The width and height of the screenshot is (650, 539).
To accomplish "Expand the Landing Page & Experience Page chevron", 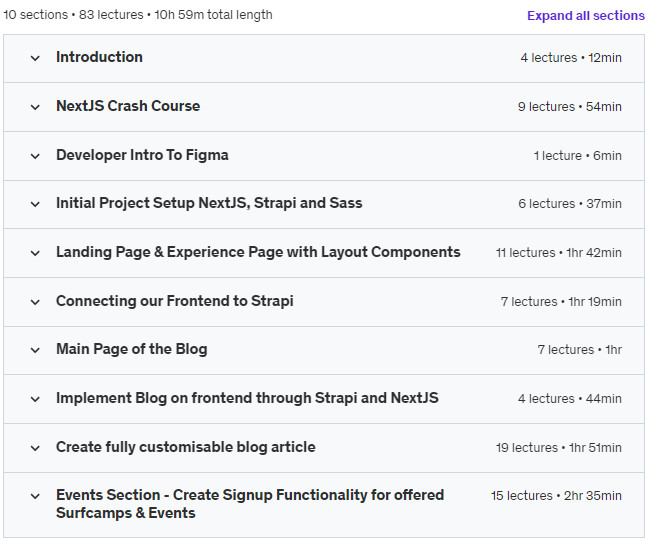I will [x=35, y=253].
